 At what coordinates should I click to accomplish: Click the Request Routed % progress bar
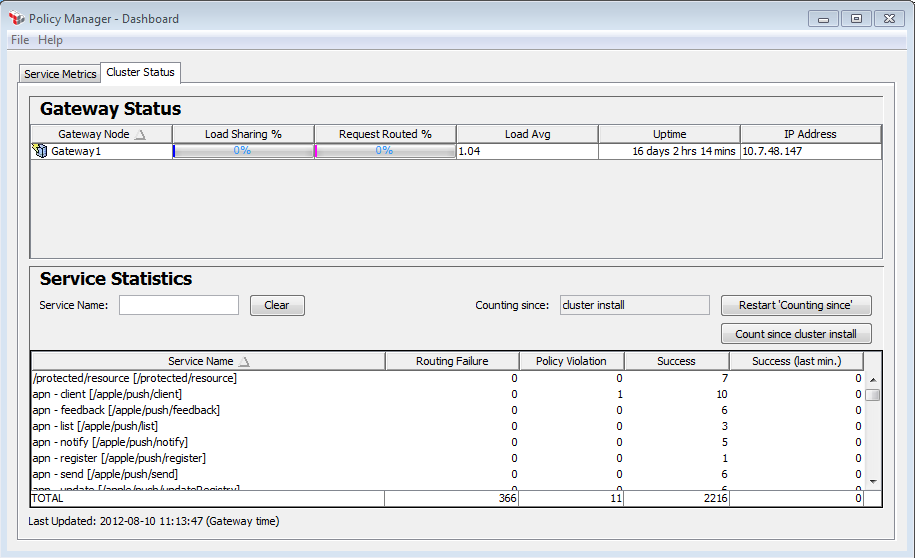tap(385, 151)
